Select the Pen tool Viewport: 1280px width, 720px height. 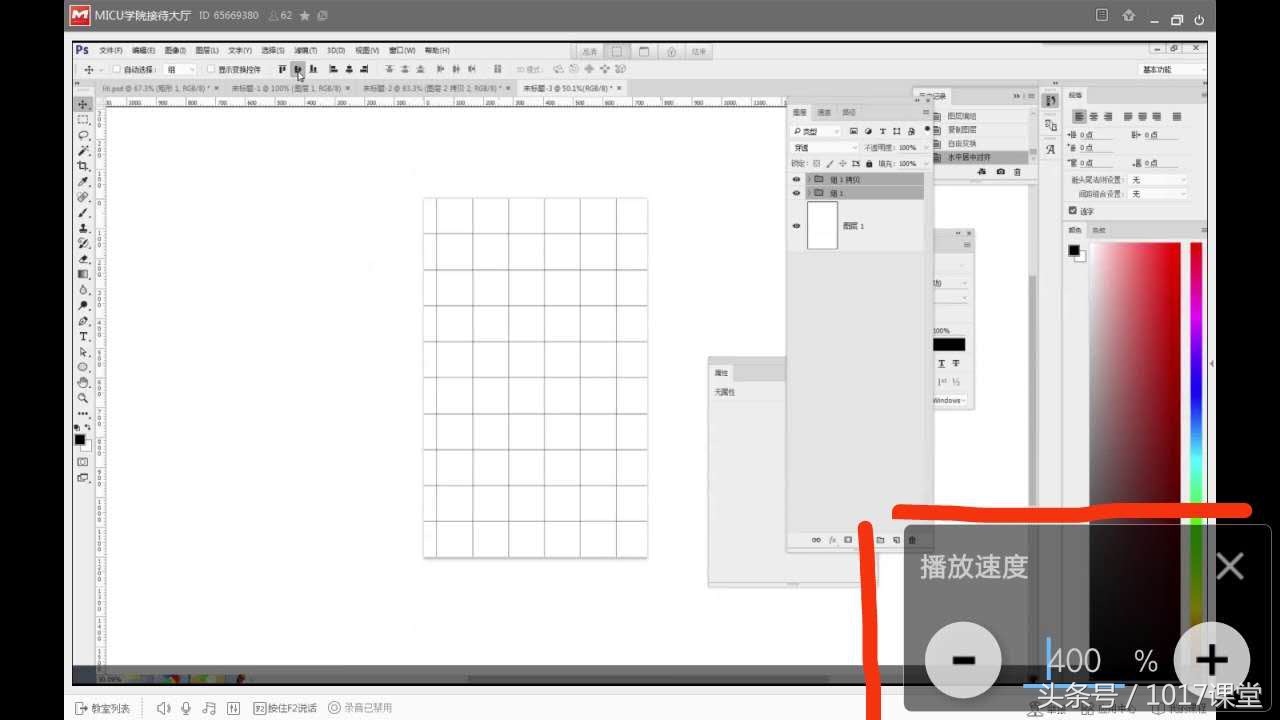click(84, 321)
